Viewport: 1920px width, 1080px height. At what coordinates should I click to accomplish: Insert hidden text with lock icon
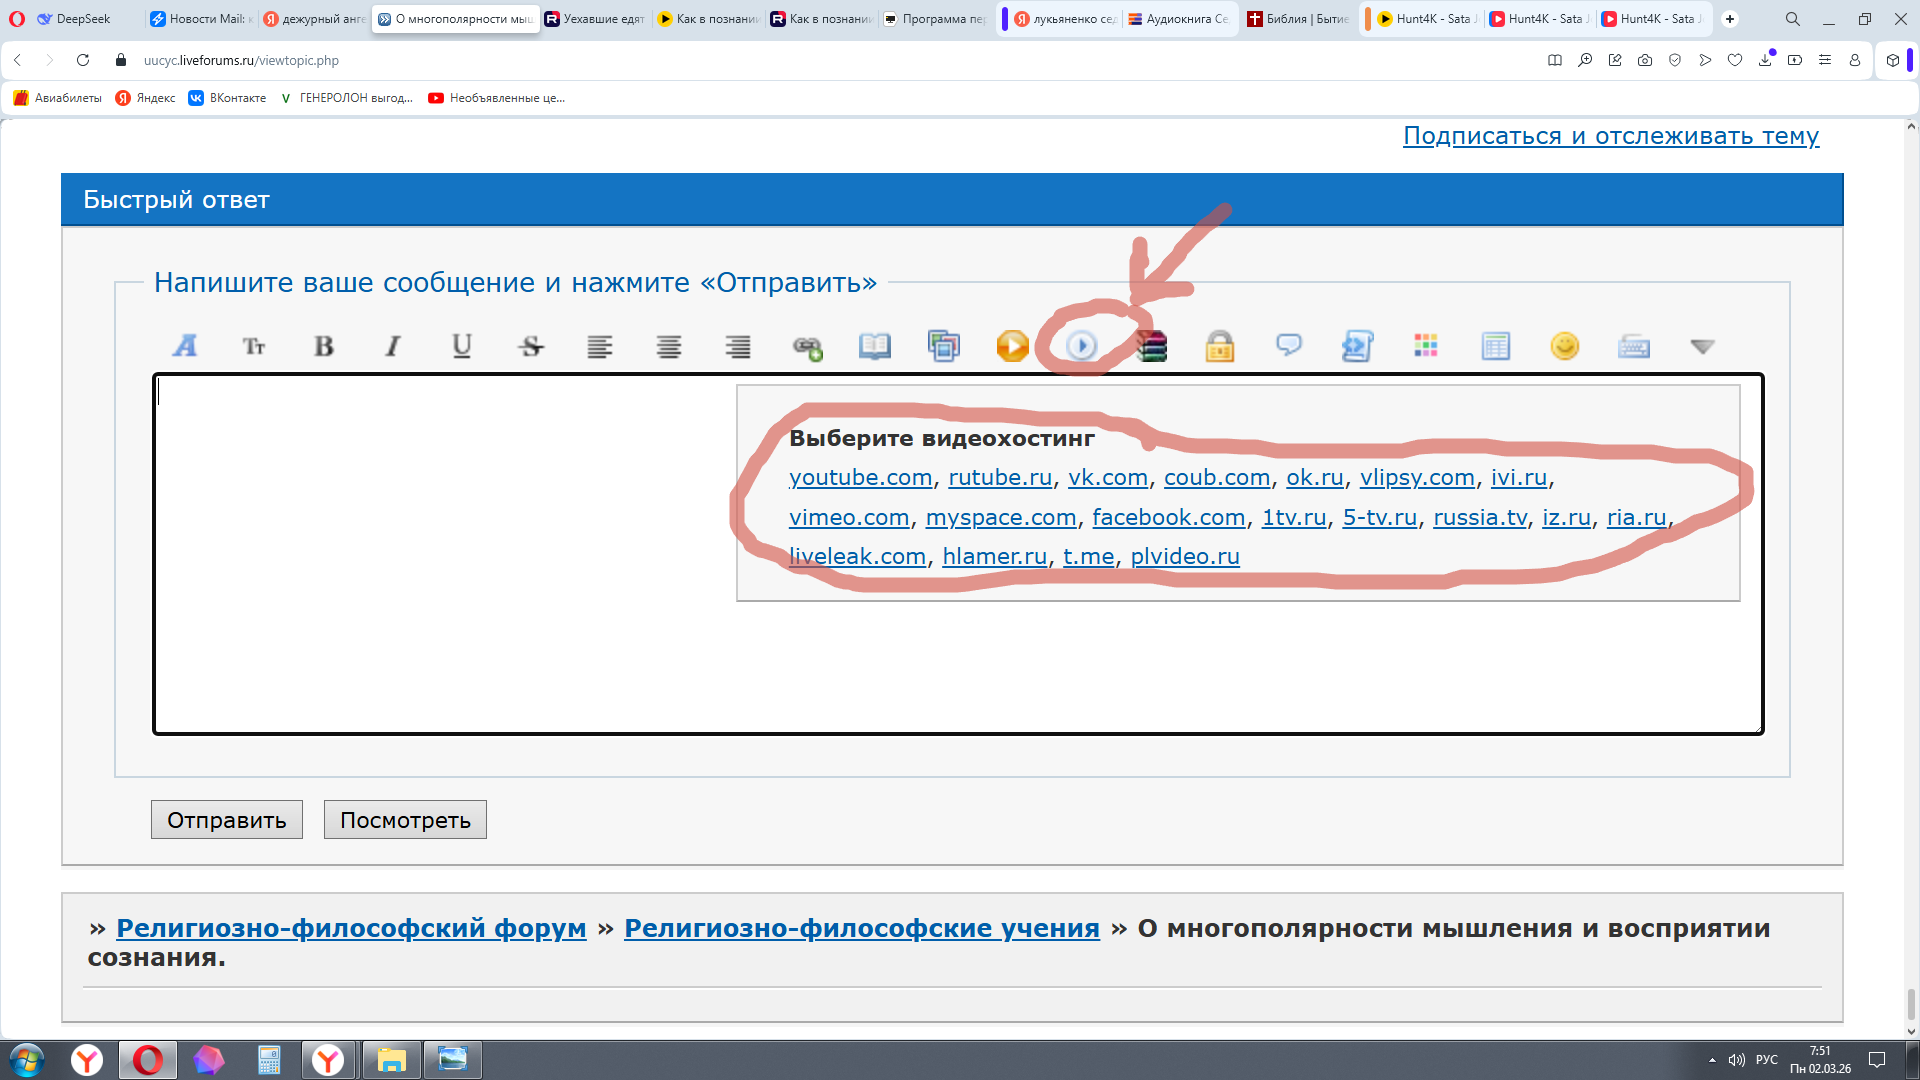click(x=1219, y=347)
